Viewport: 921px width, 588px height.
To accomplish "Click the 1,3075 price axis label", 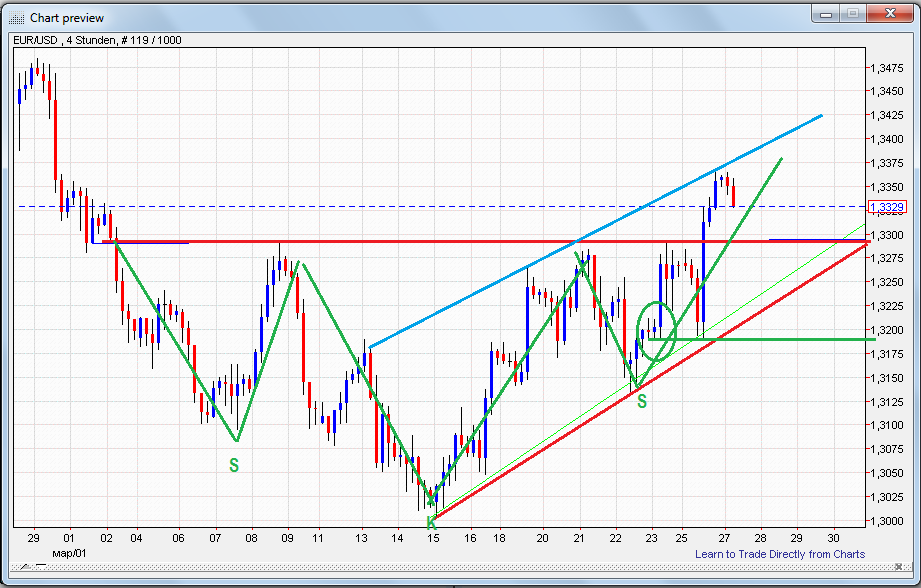I will 887,449.
